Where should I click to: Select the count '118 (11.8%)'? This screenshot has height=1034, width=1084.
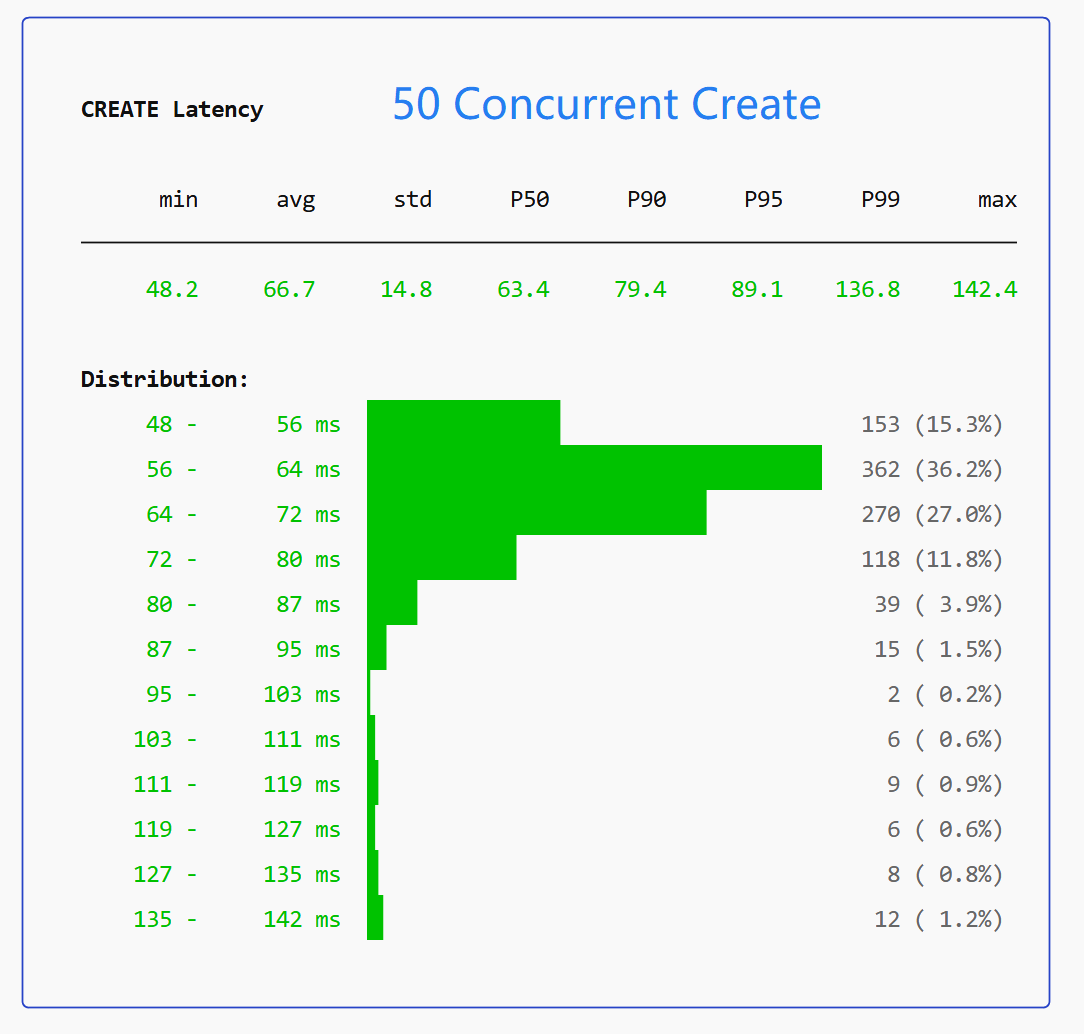(932, 559)
